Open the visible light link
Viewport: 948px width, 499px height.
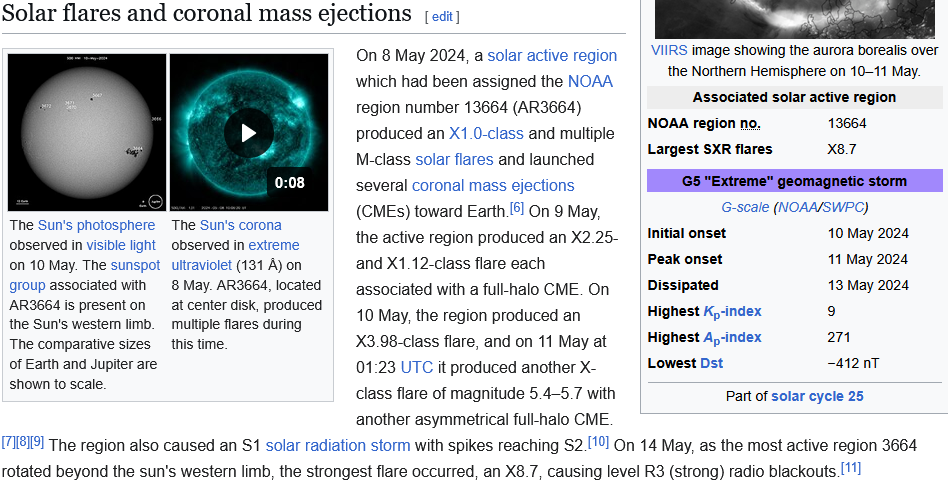tap(121, 245)
